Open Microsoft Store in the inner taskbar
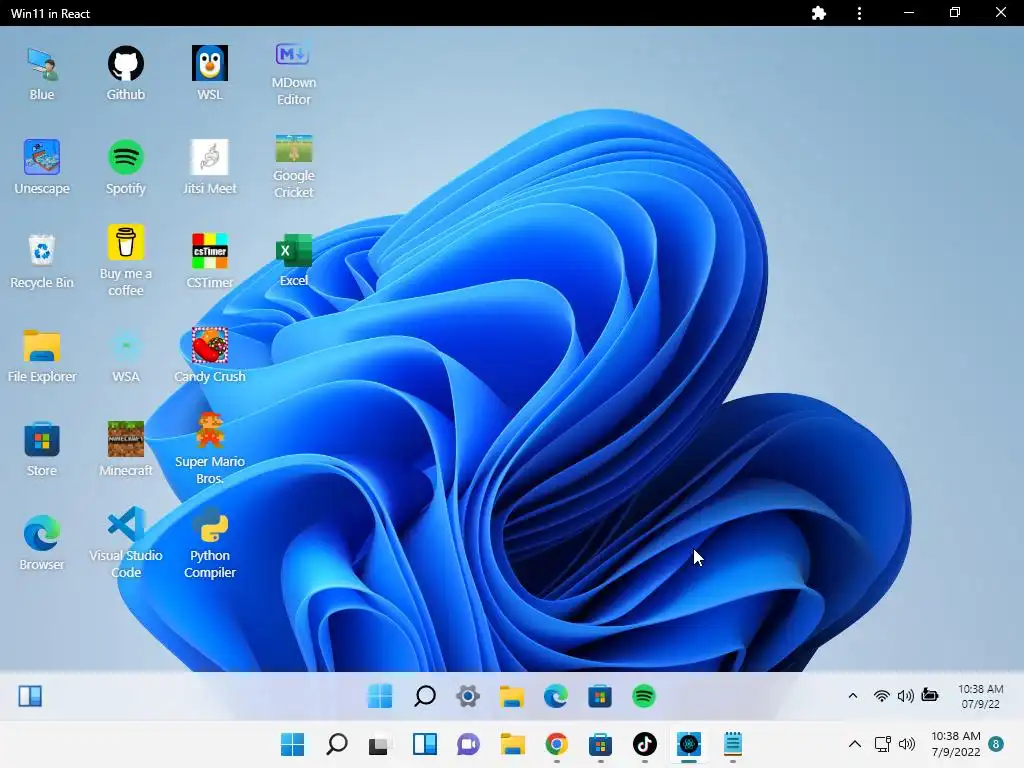 [600, 696]
